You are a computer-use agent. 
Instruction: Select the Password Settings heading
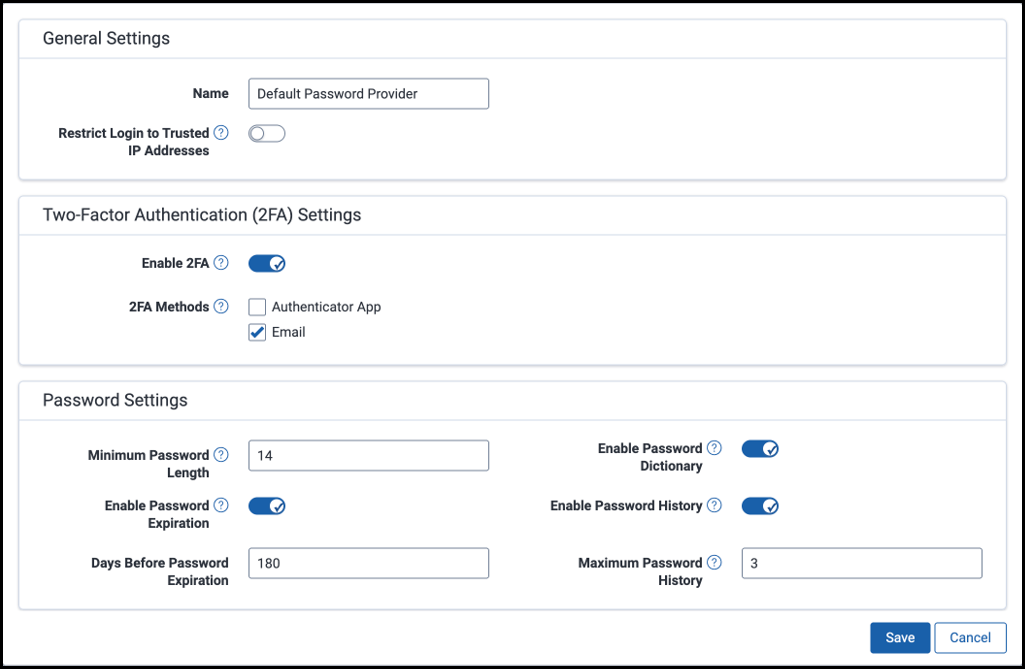pyautogui.click(x=115, y=400)
